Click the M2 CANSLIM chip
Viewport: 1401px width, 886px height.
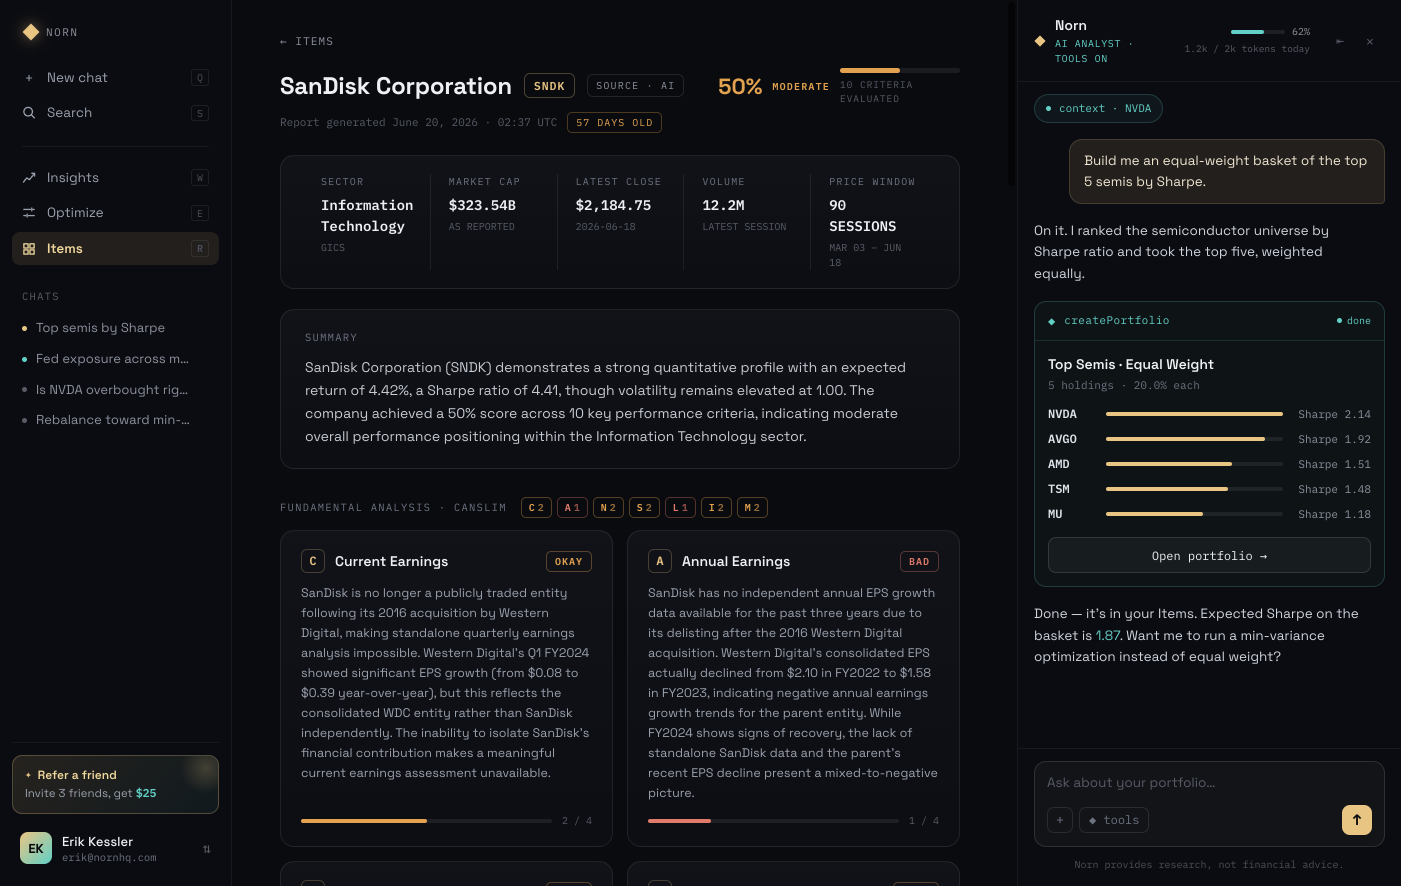[752, 508]
